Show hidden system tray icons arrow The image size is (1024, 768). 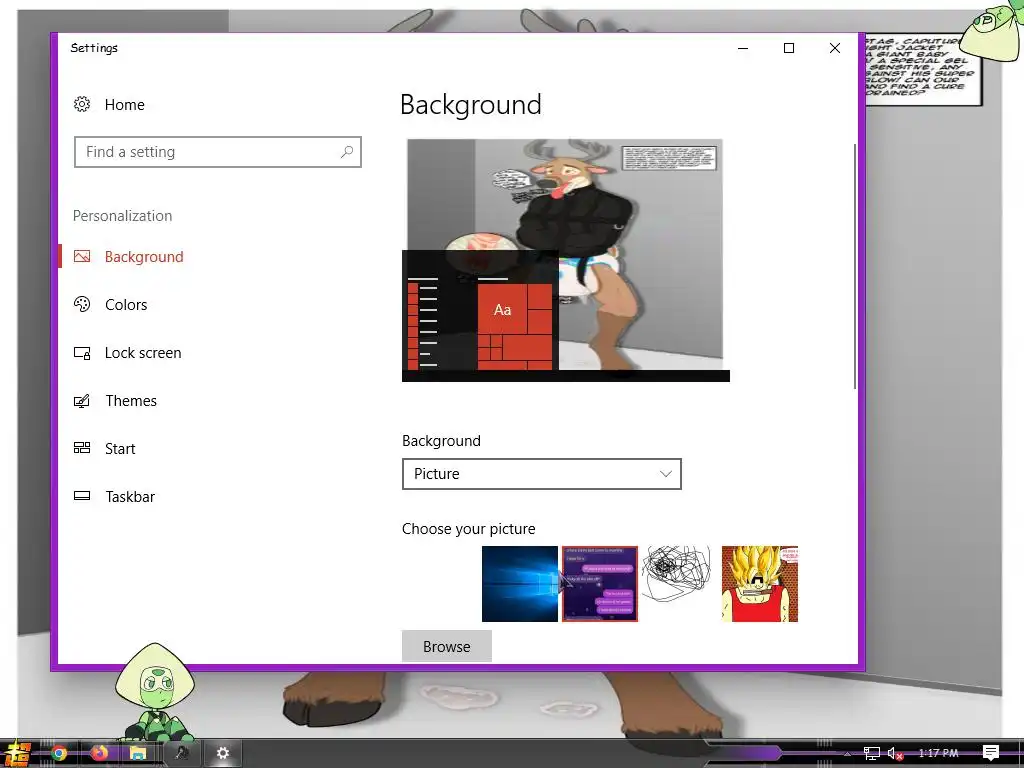(x=848, y=754)
